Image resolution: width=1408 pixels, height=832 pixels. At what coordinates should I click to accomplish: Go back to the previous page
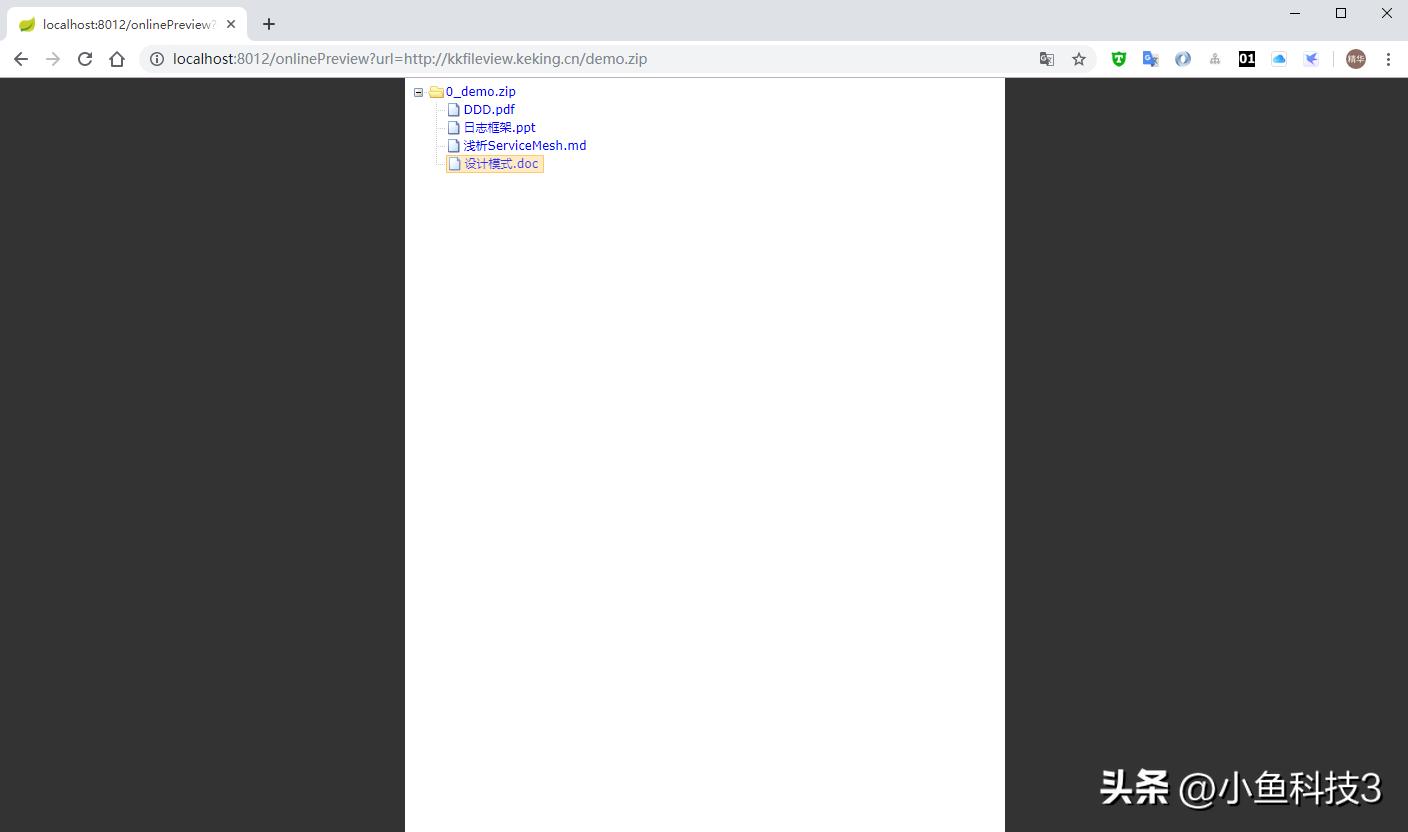pyautogui.click(x=20, y=58)
